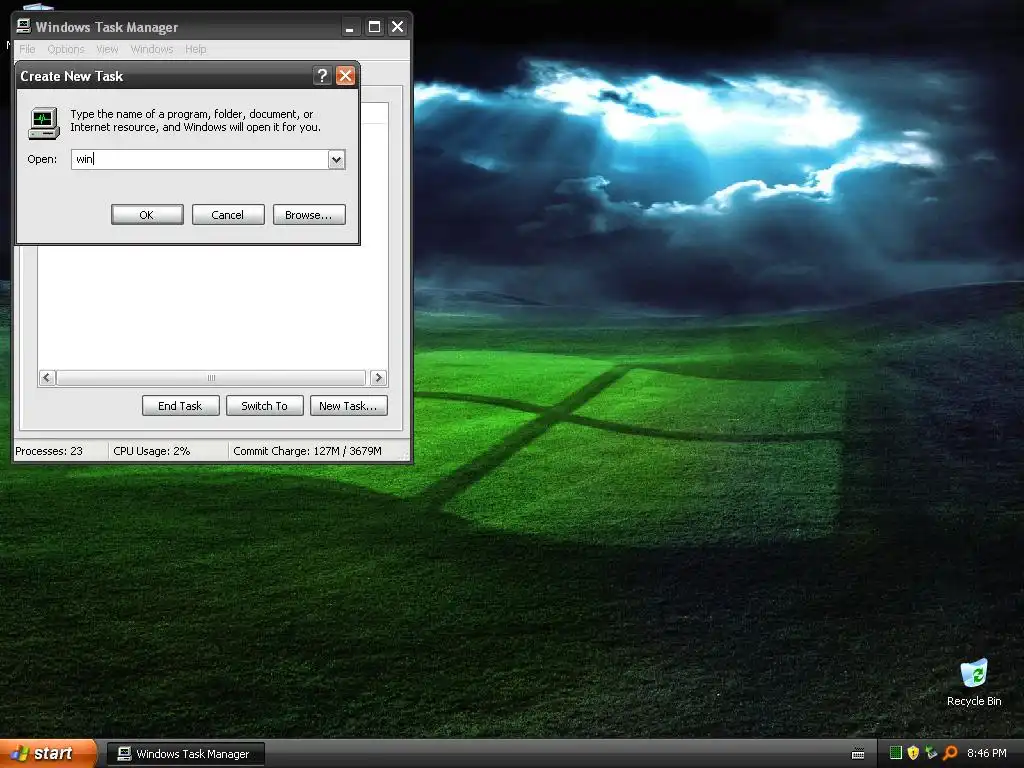1024x768 pixels.
Task: Click End Task in Task Manager
Action: pyautogui.click(x=180, y=406)
